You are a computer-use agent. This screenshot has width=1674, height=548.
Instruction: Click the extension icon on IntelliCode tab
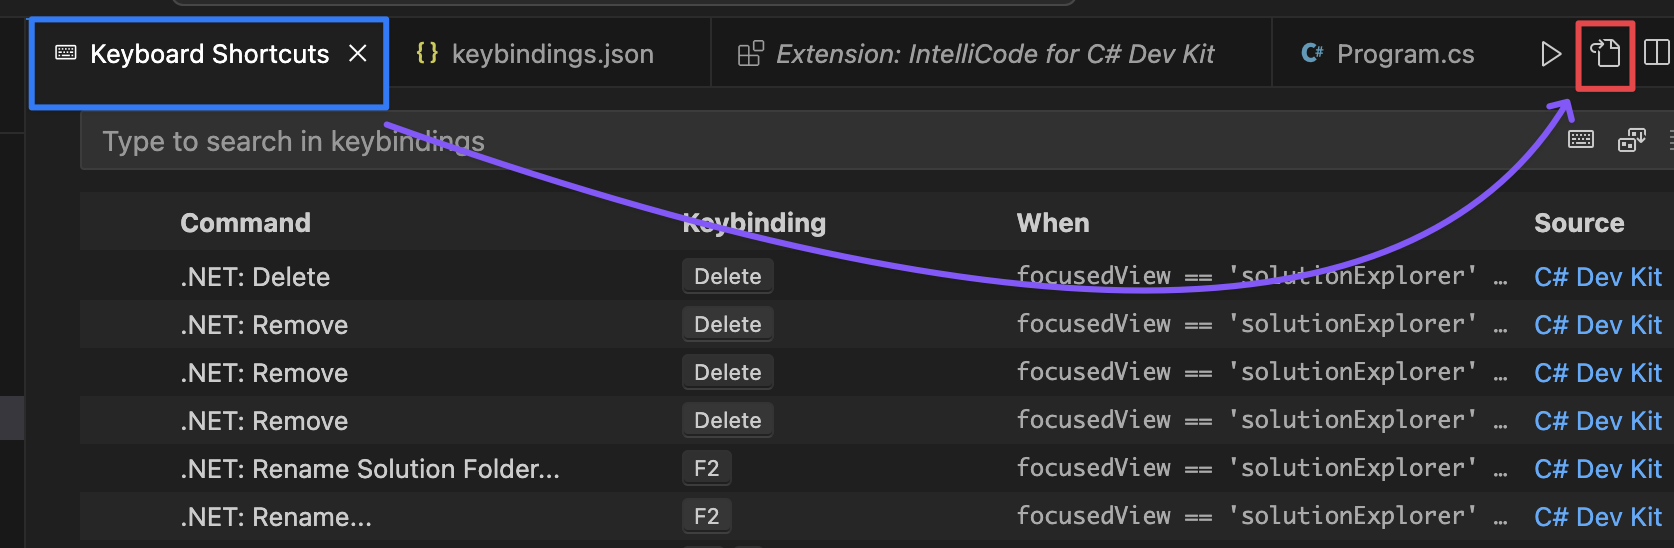(751, 54)
